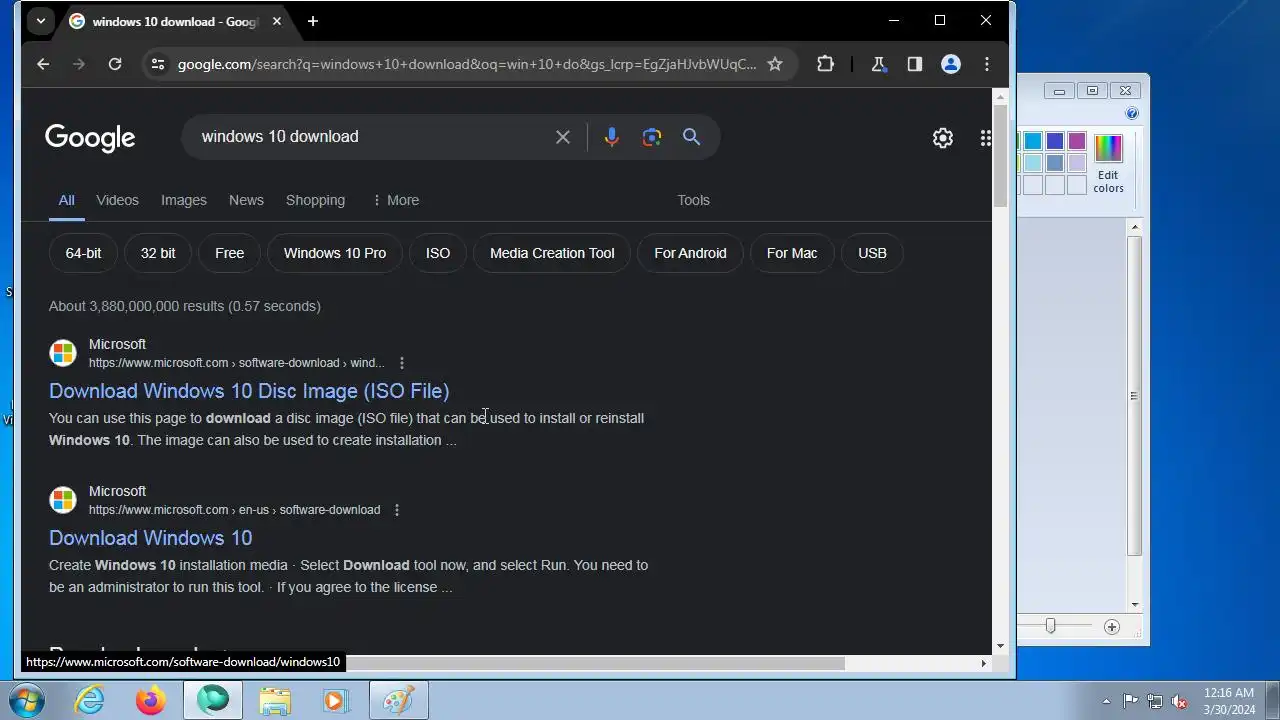Open Chrome profile avatar
The image size is (1280, 720).
click(x=951, y=64)
